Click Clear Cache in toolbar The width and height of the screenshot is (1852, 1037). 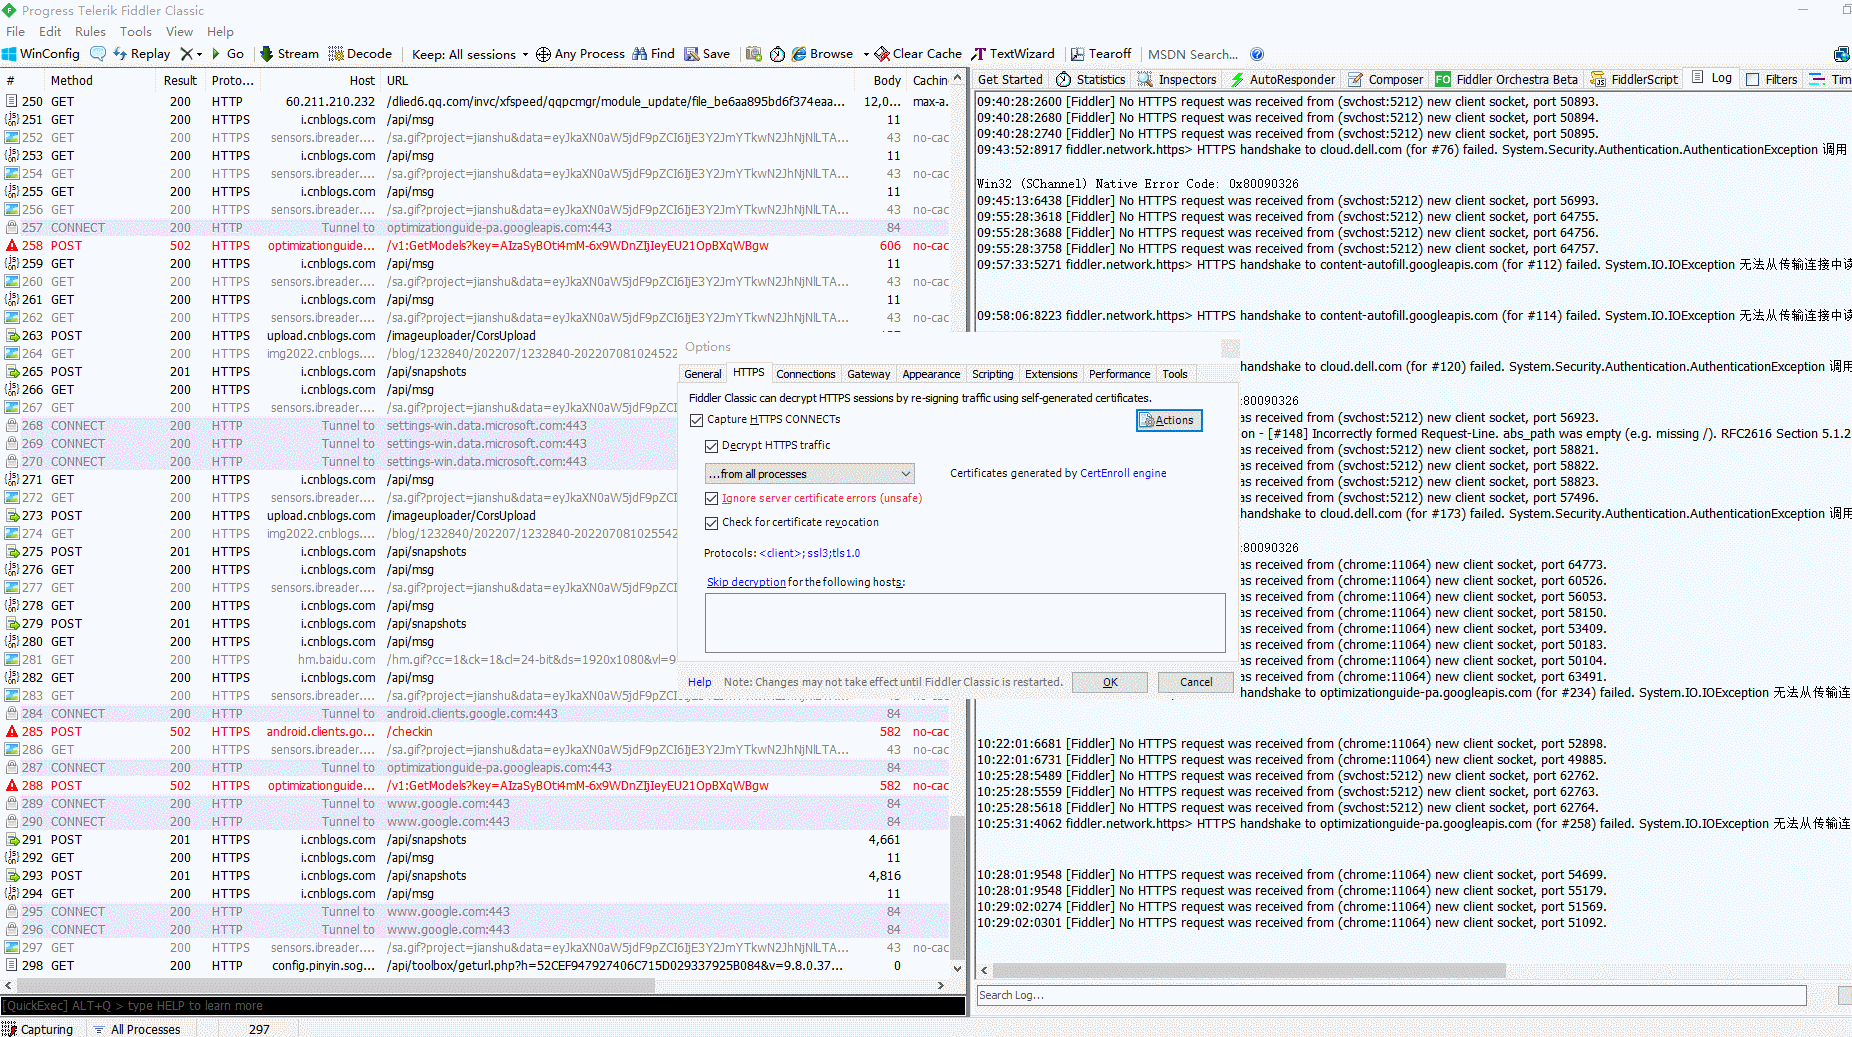coord(918,54)
